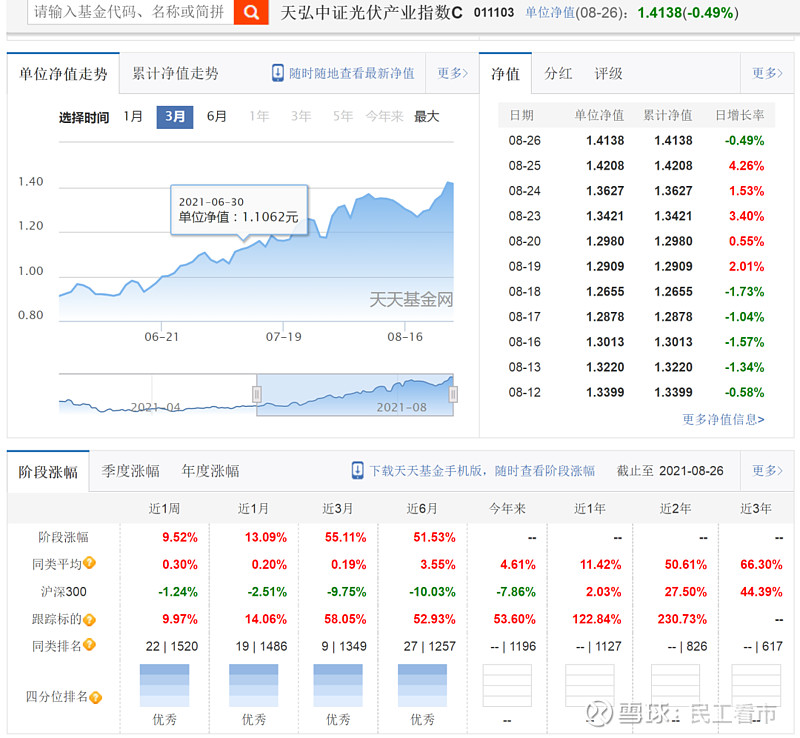Switch to 累计净值走势 tab
Screen dimensions: 800x738
175,73
